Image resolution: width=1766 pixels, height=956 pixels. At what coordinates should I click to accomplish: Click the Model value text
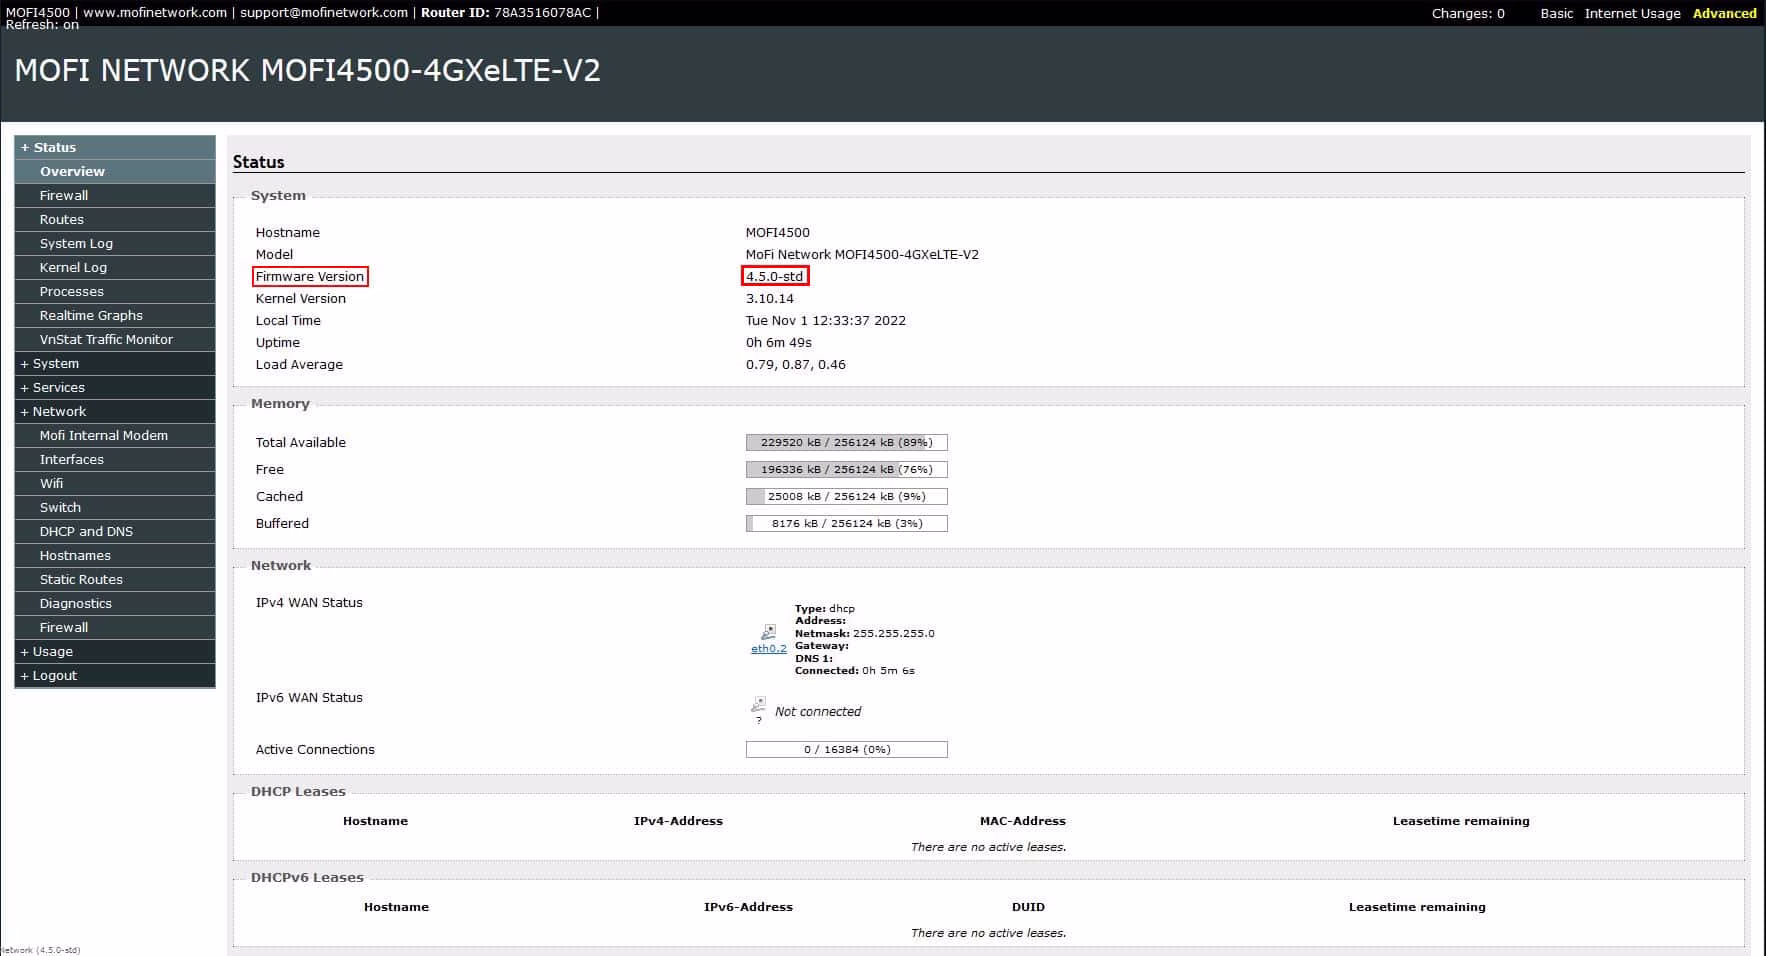coord(862,254)
